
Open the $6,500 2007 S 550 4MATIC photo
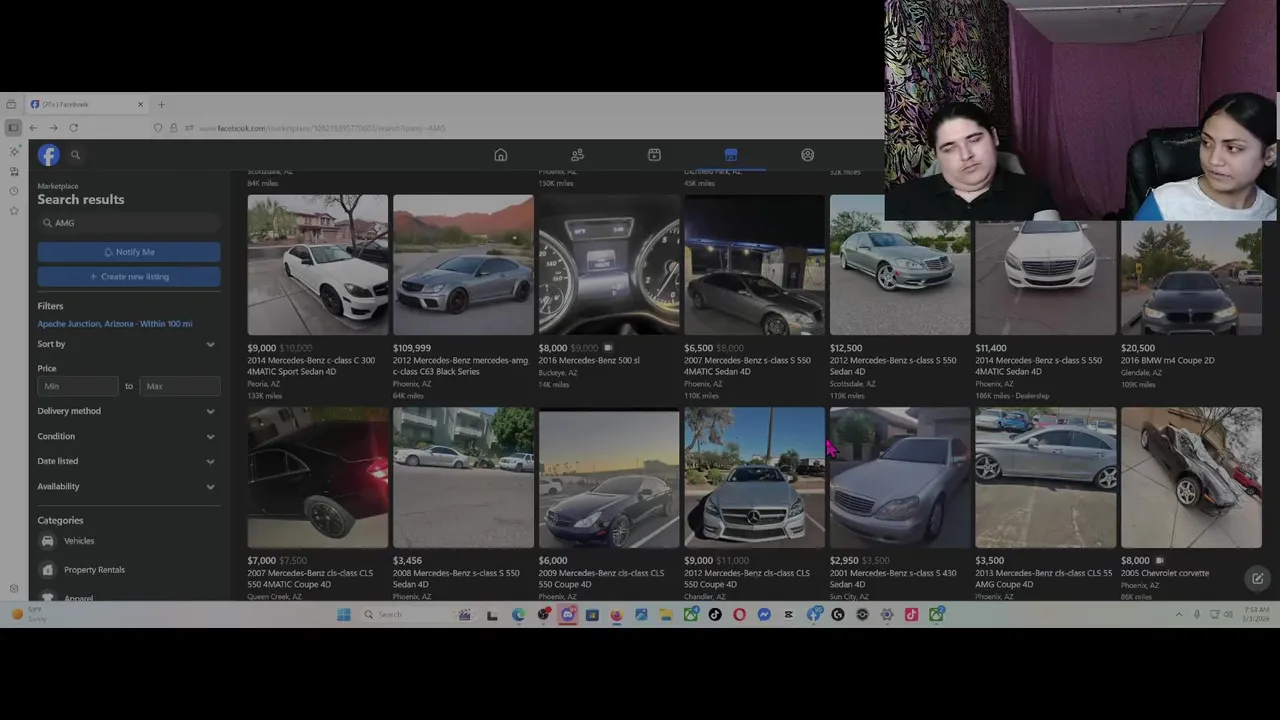[x=754, y=264]
